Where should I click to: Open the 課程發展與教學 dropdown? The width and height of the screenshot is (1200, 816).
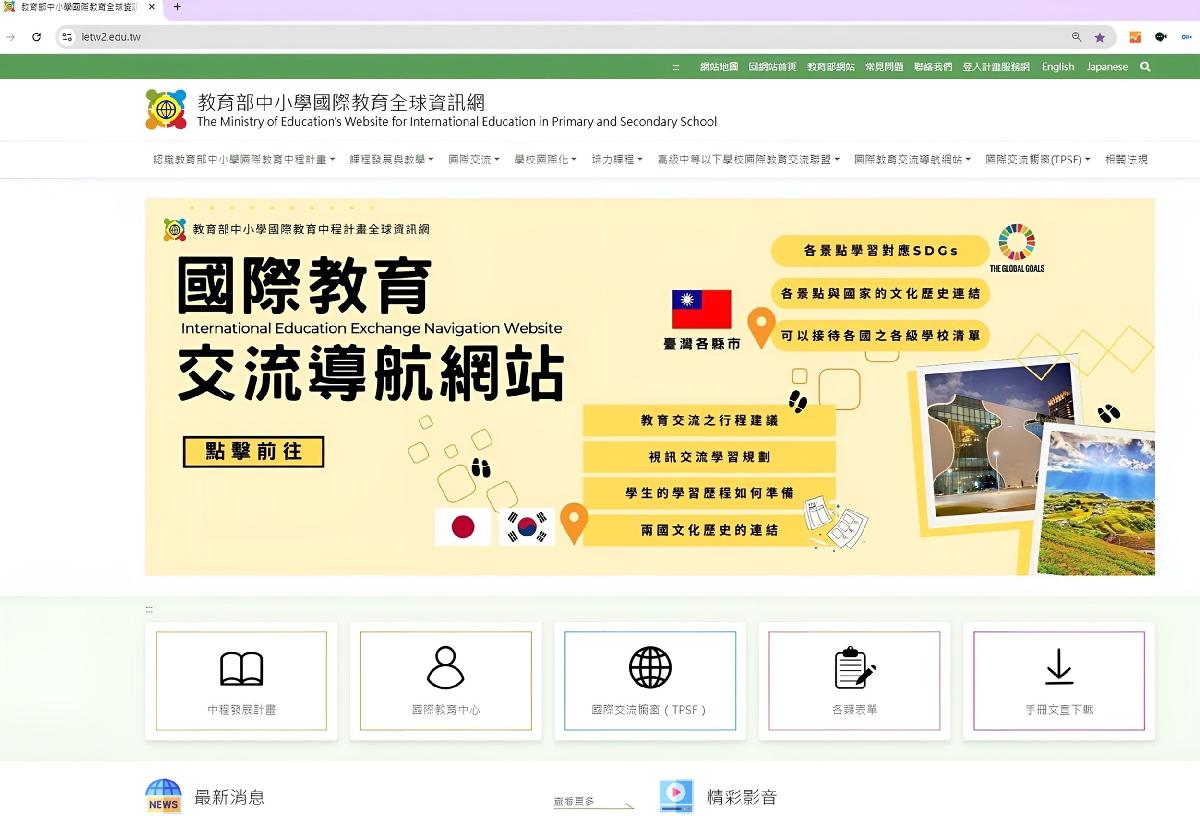[391, 160]
